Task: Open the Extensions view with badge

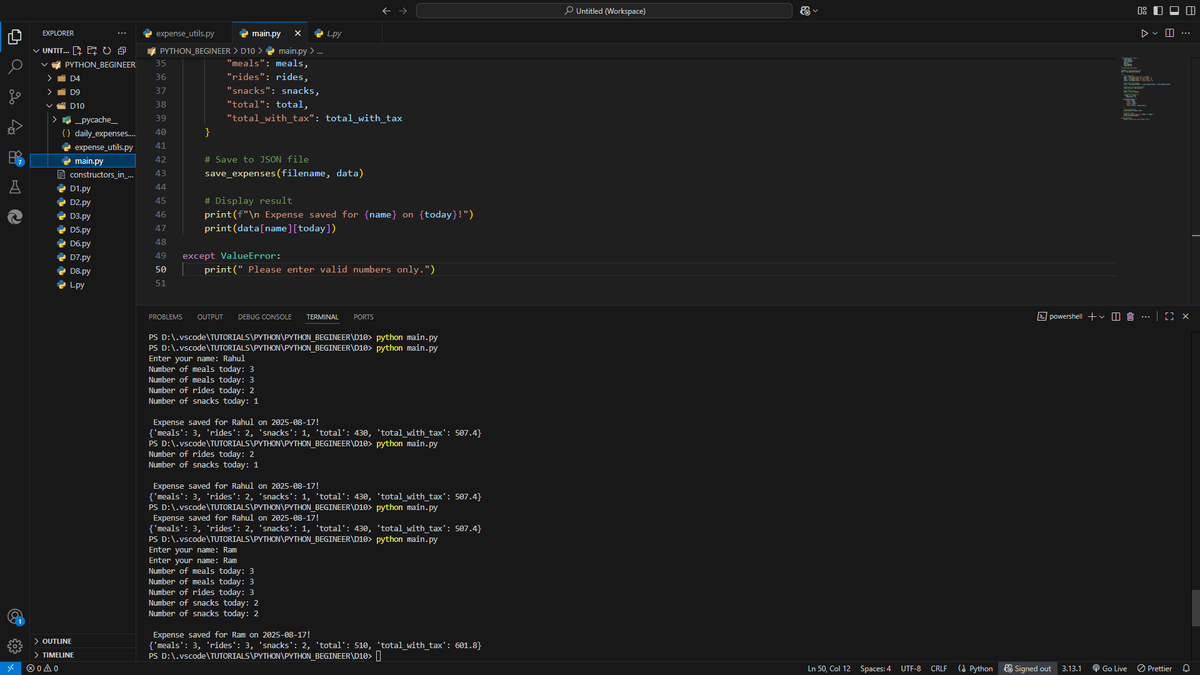Action: coord(15,157)
